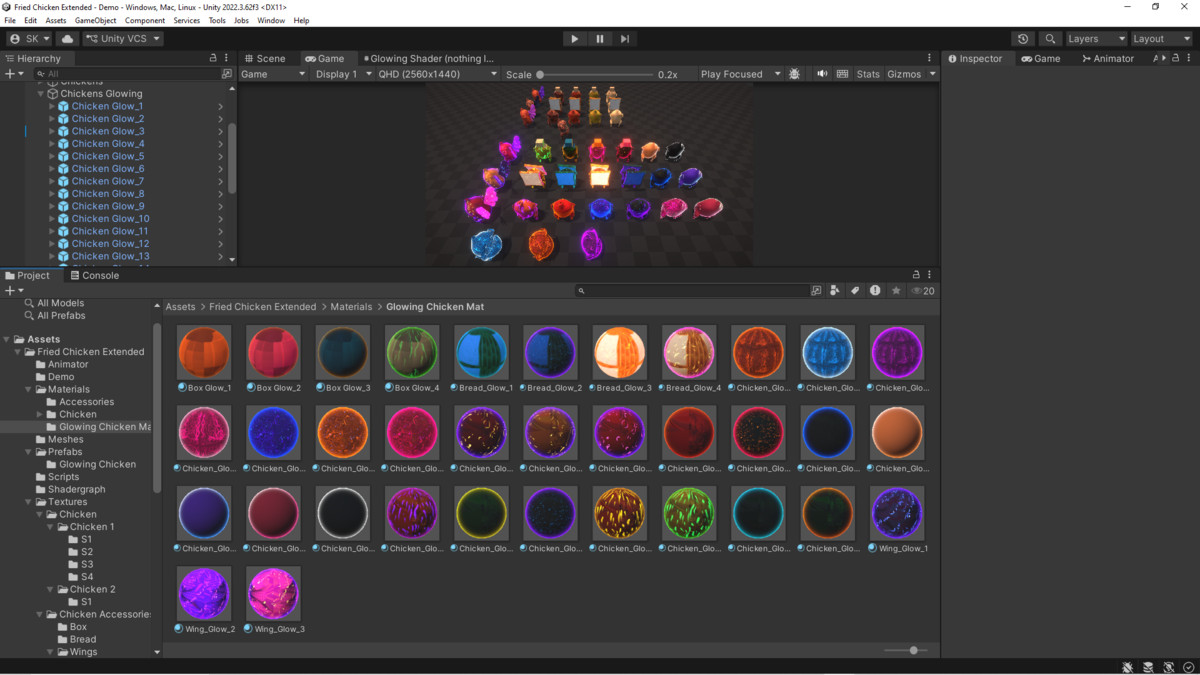Open the cloud services icon
The height and width of the screenshot is (675, 1200).
(68, 39)
